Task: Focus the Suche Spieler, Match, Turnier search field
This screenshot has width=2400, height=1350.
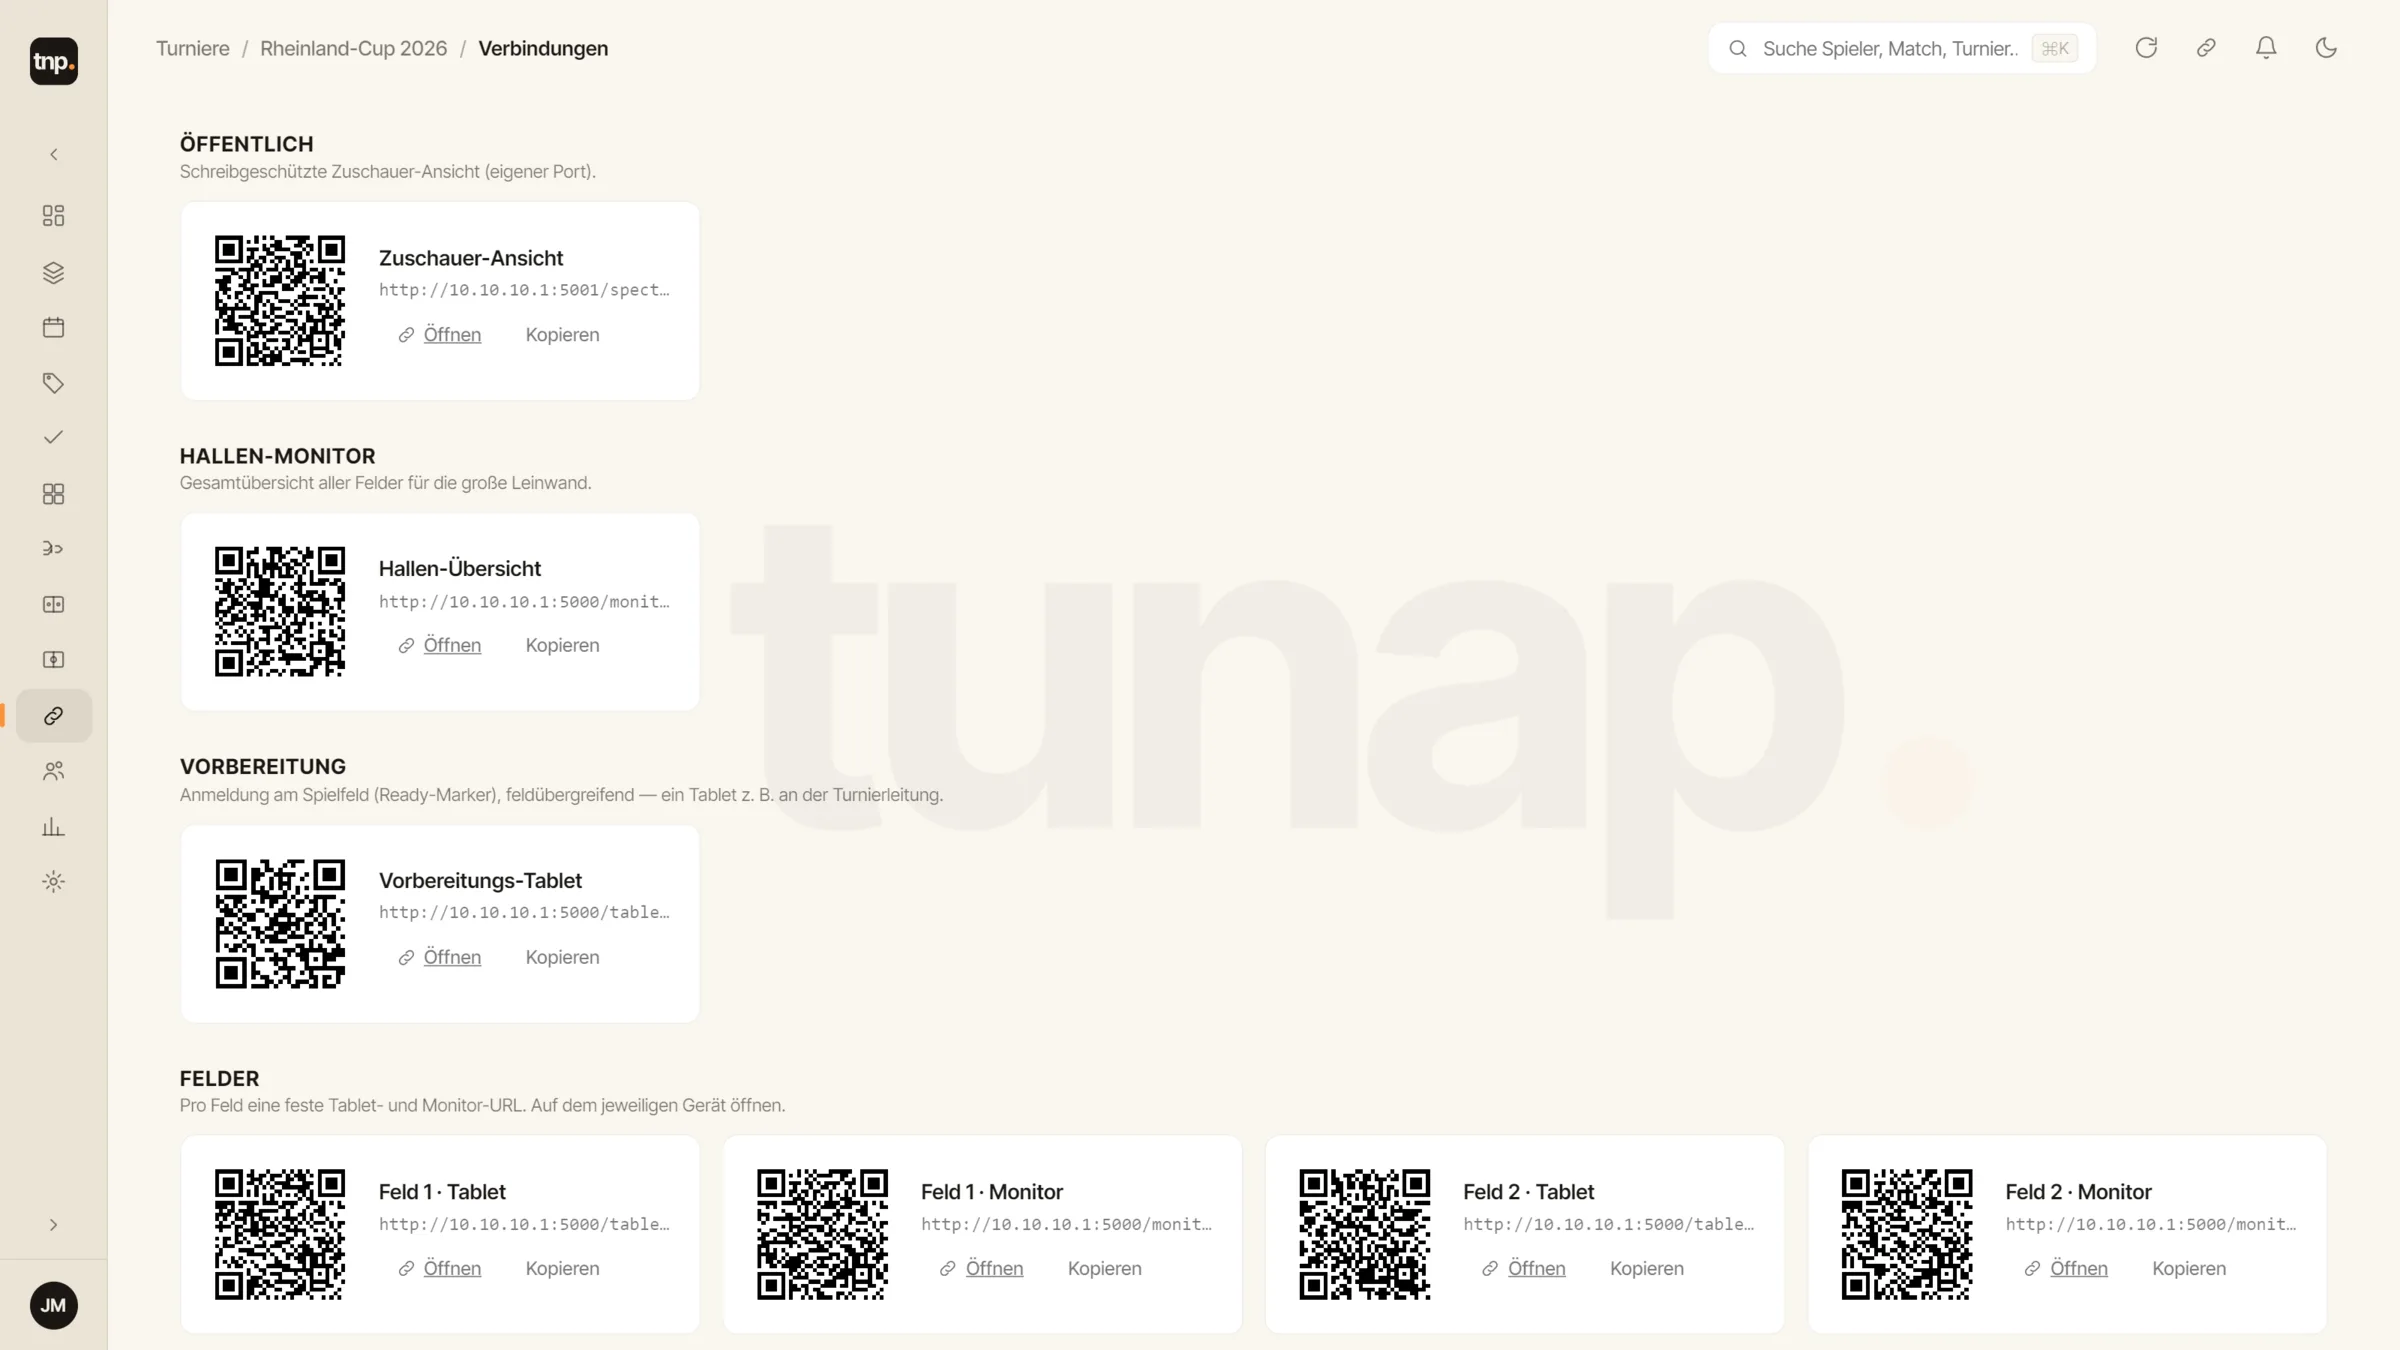Action: pos(1902,48)
